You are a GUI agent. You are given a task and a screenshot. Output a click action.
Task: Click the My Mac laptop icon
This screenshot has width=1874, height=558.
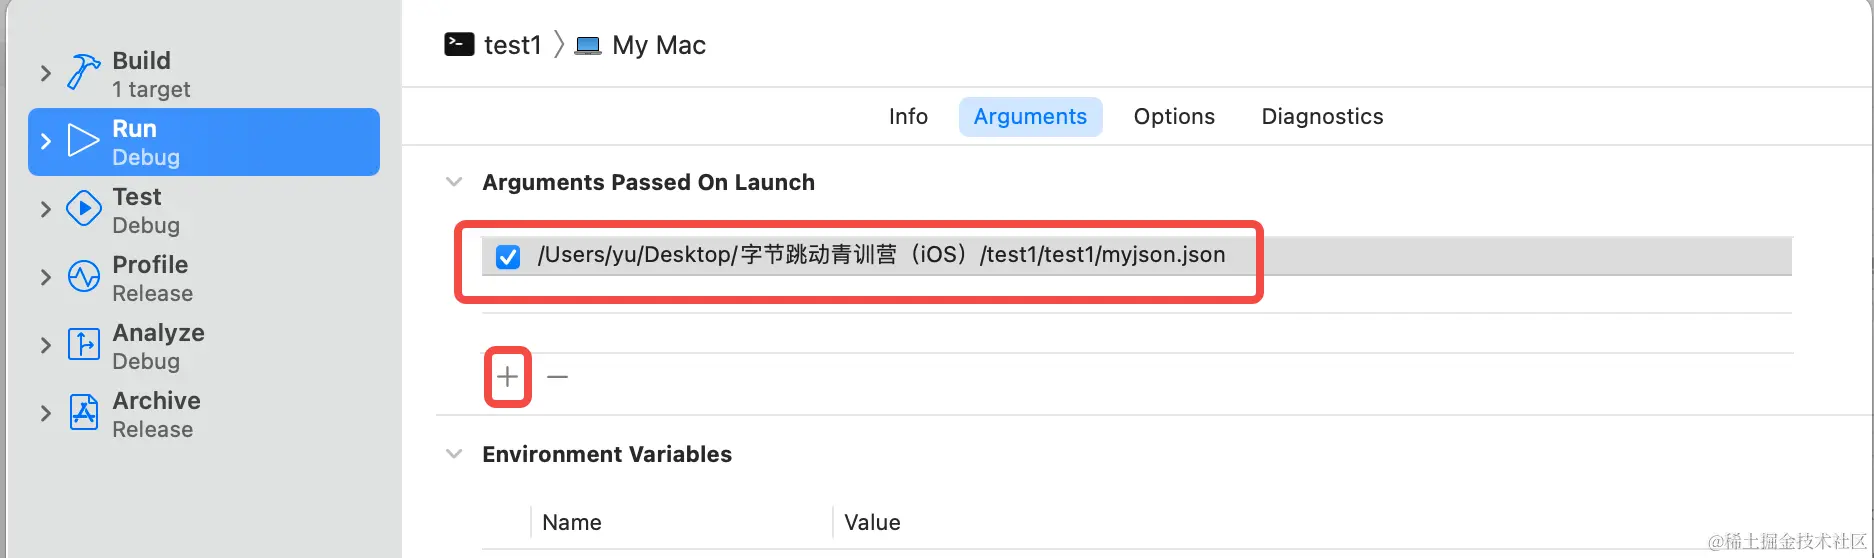(588, 46)
